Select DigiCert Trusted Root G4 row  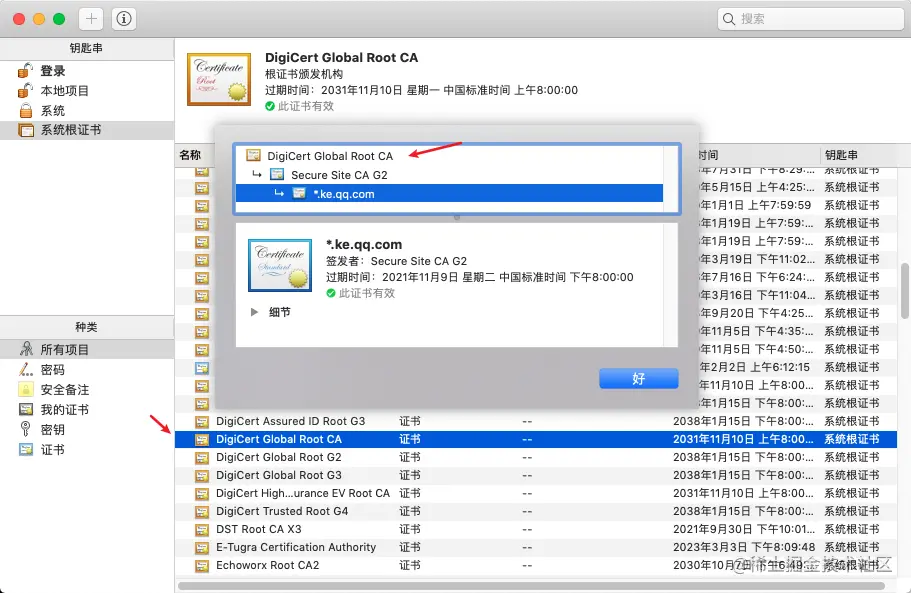point(536,511)
